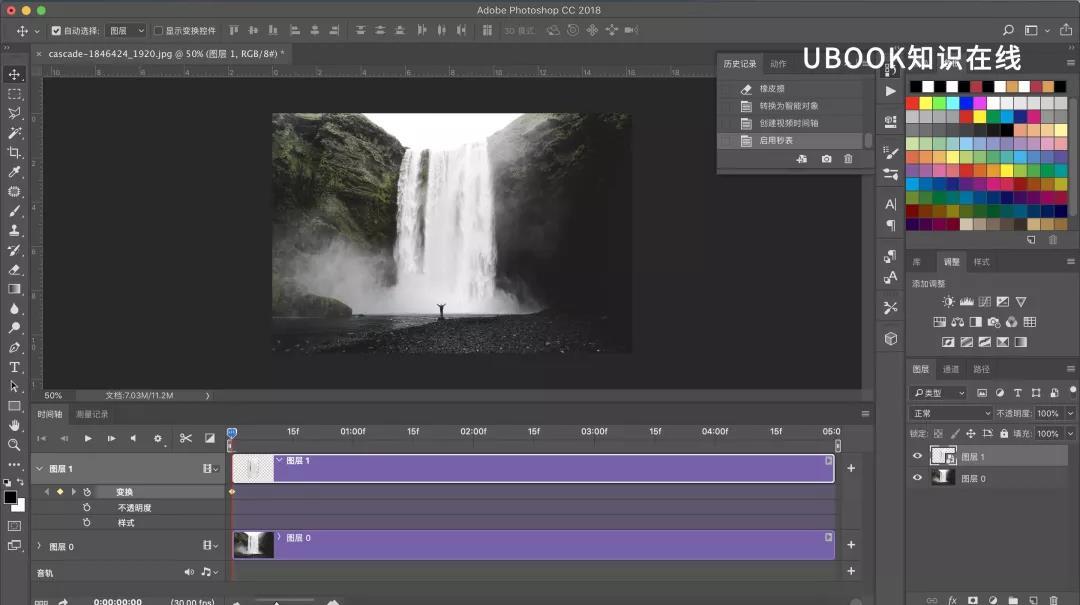Screen dimensions: 1080x605
Task: Mute the audio track
Action: click(189, 572)
